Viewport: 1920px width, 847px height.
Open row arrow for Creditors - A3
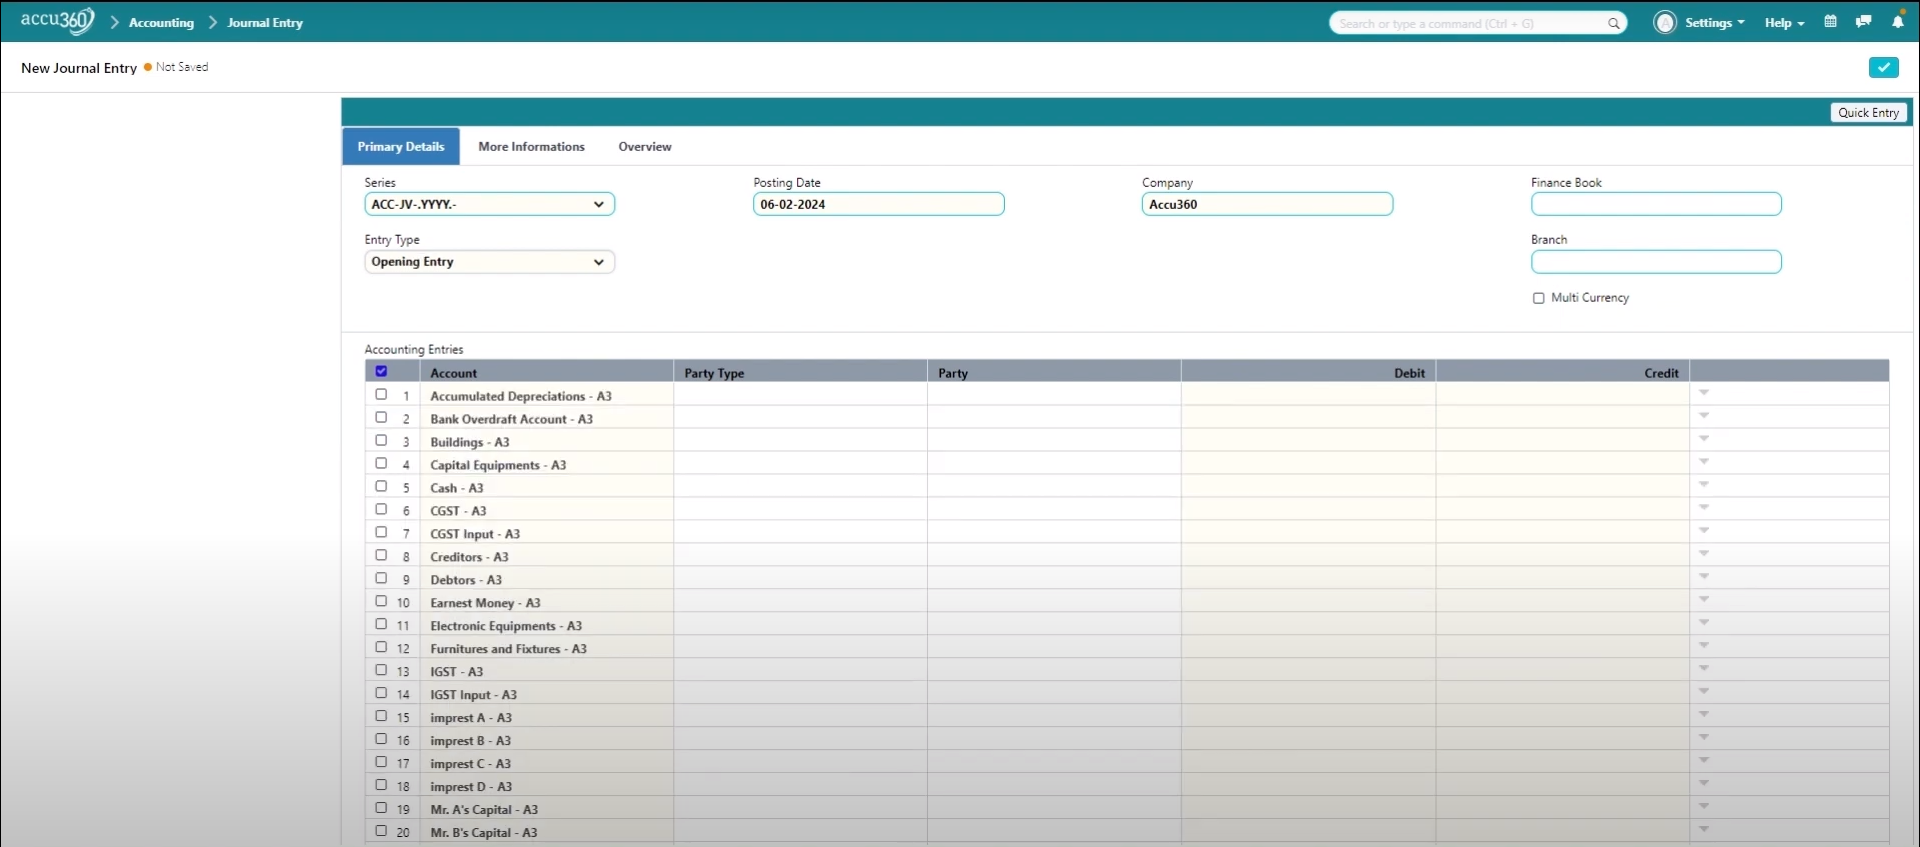tap(1704, 554)
